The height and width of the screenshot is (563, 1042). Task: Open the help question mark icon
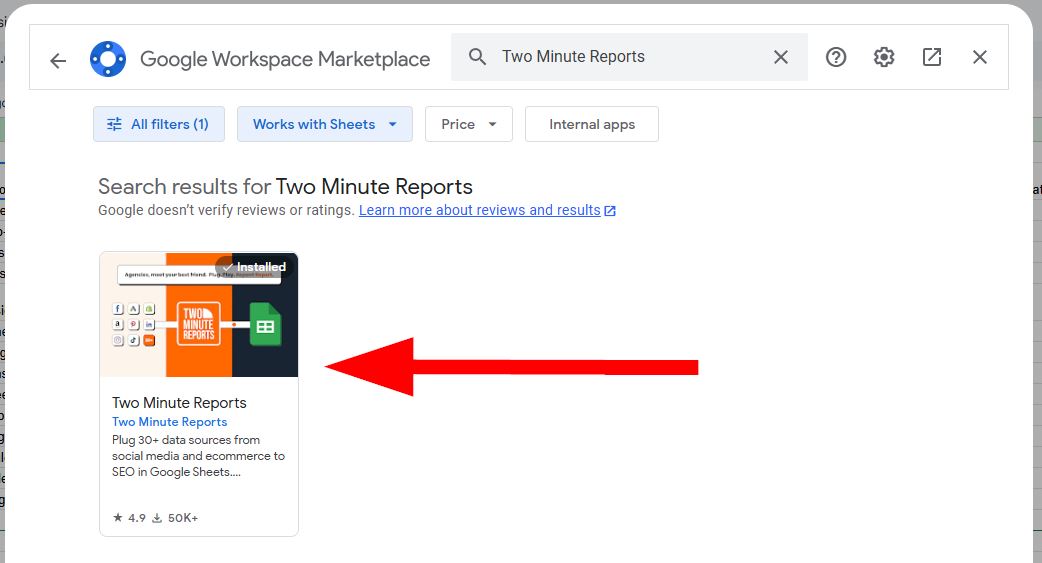click(x=836, y=57)
